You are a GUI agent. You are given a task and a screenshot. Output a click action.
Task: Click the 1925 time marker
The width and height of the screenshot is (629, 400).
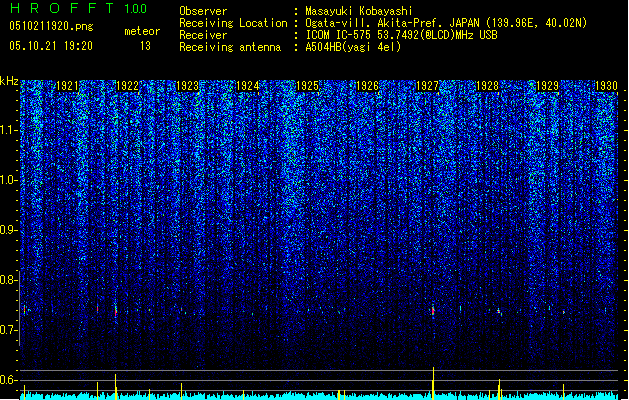(x=307, y=86)
